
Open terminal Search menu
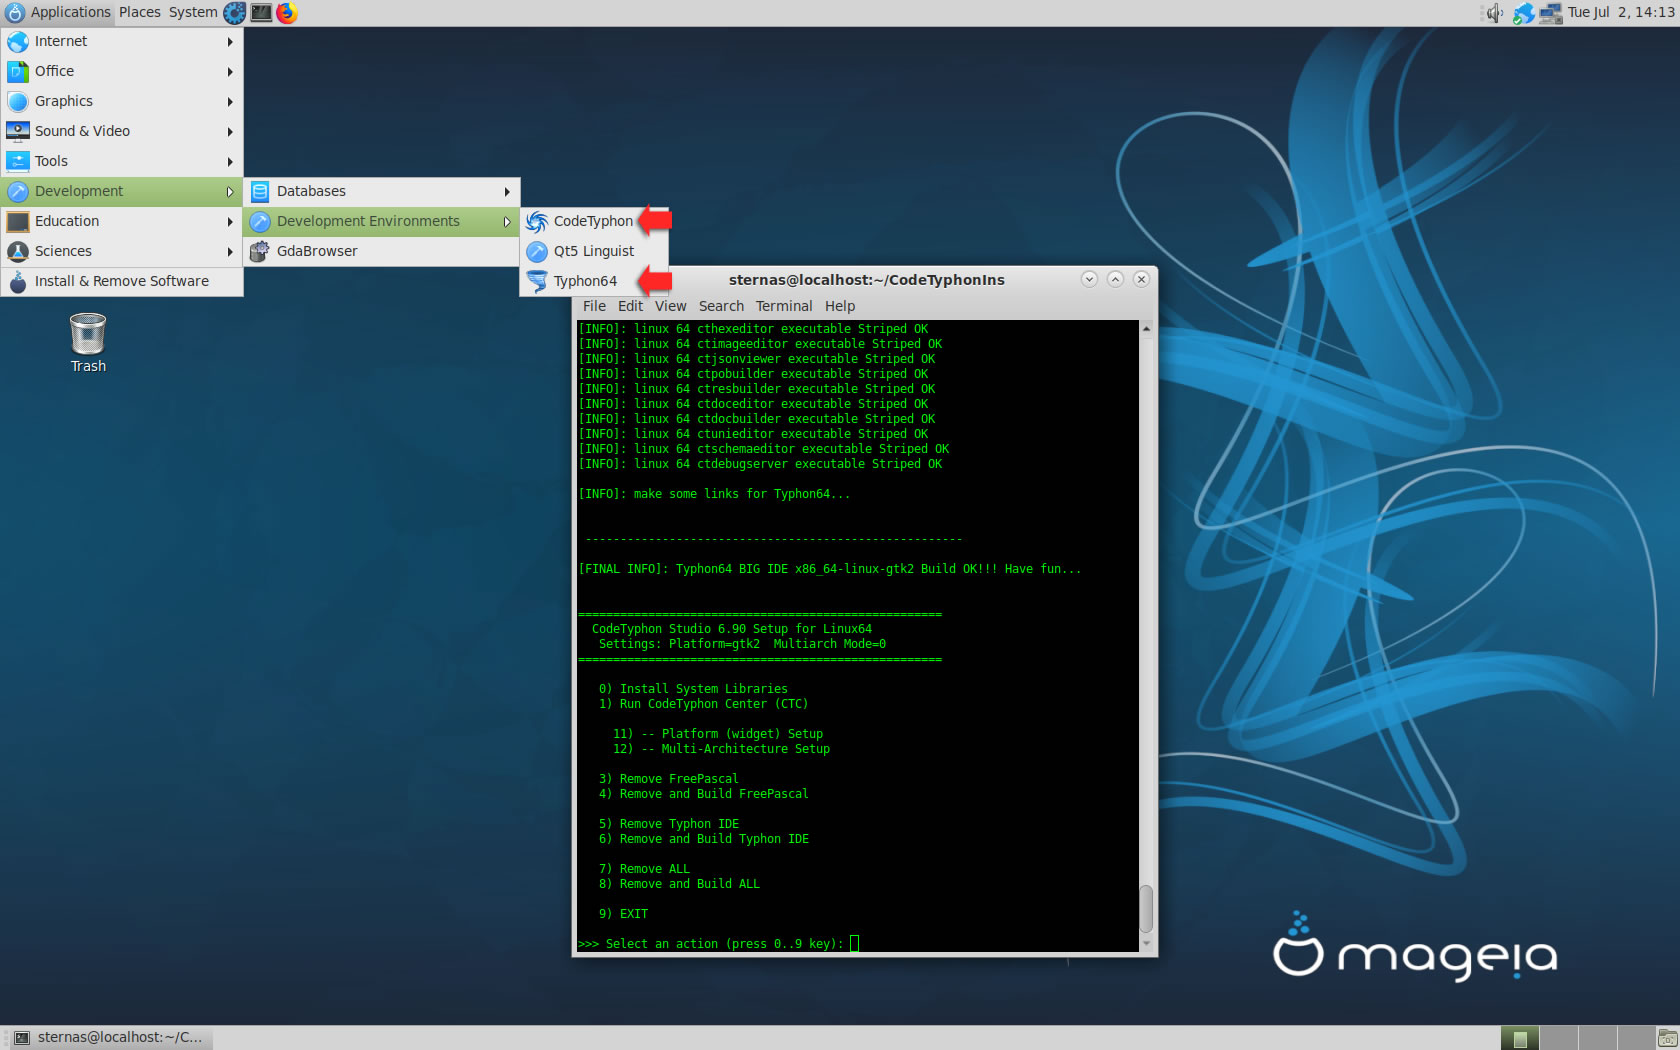721,306
